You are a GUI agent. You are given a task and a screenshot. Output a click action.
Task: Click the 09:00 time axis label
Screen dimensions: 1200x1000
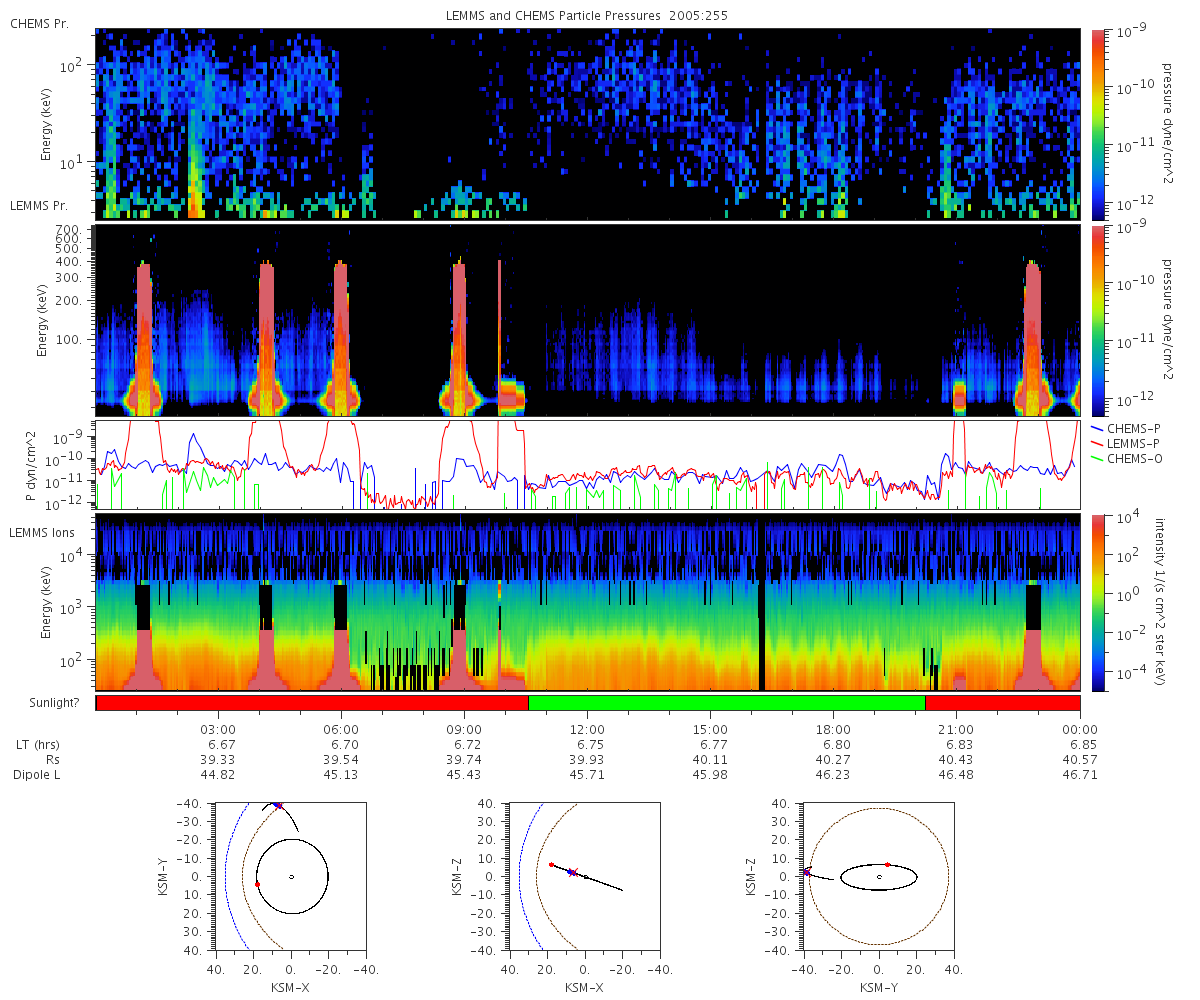tap(464, 730)
